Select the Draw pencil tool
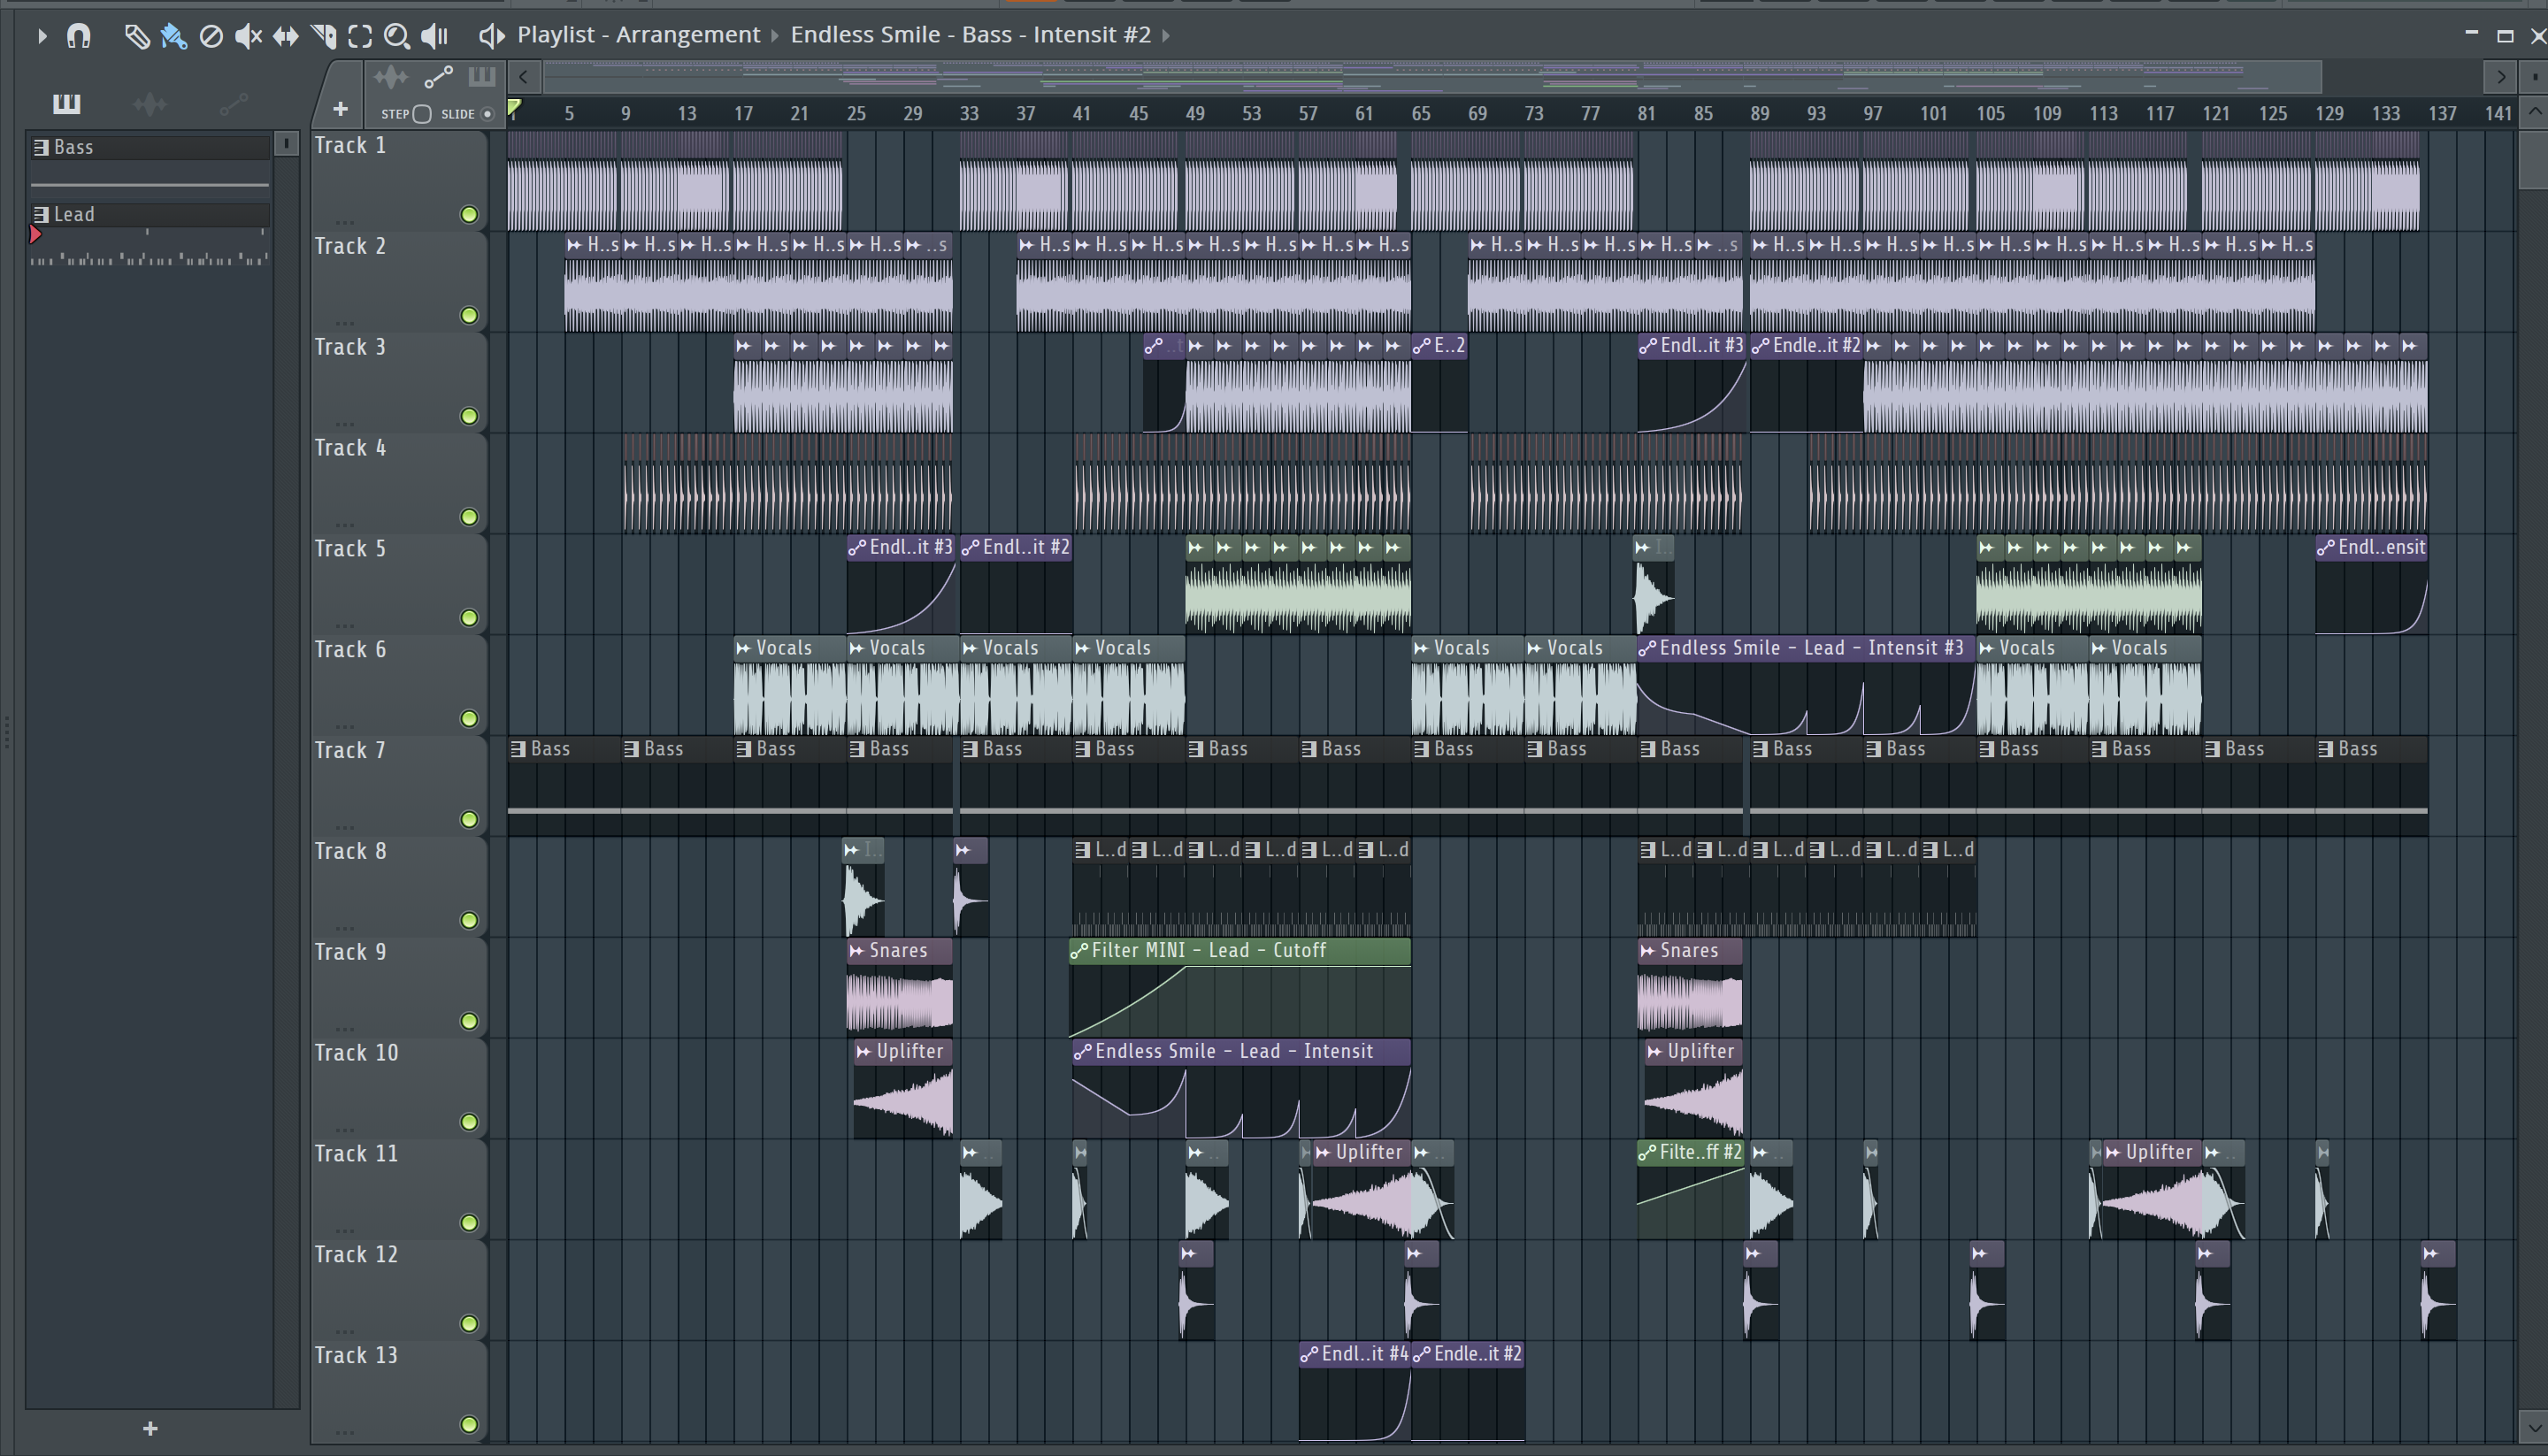This screenshot has width=2548, height=1456. [136, 37]
